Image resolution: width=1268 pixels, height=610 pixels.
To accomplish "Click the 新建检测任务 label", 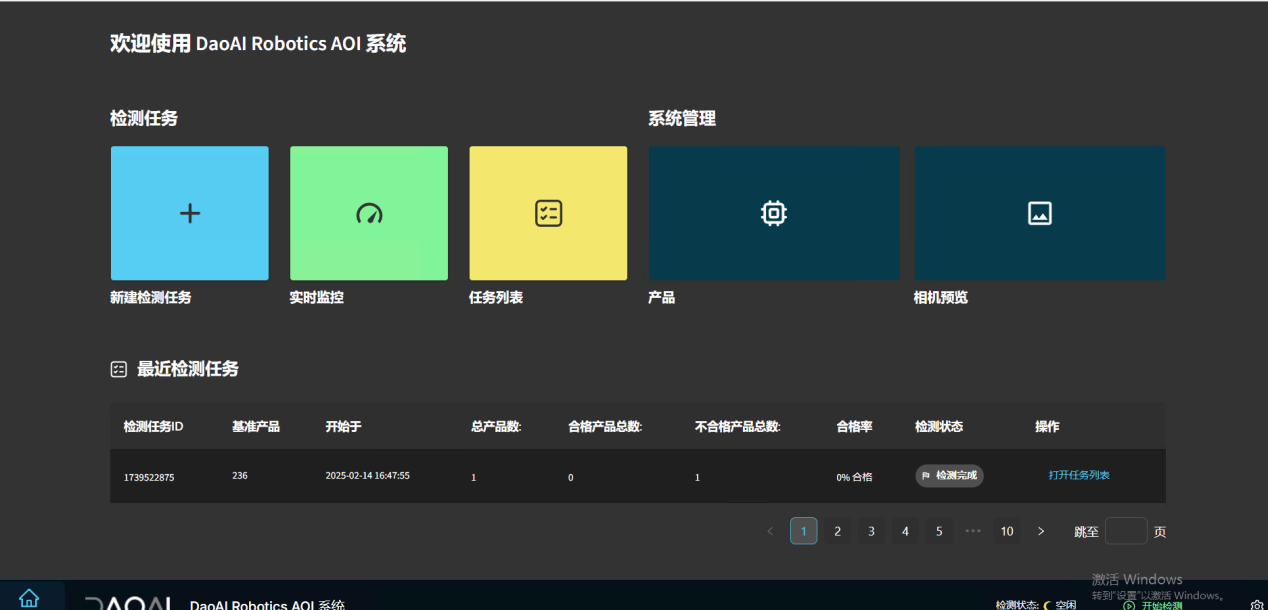I will click(150, 297).
